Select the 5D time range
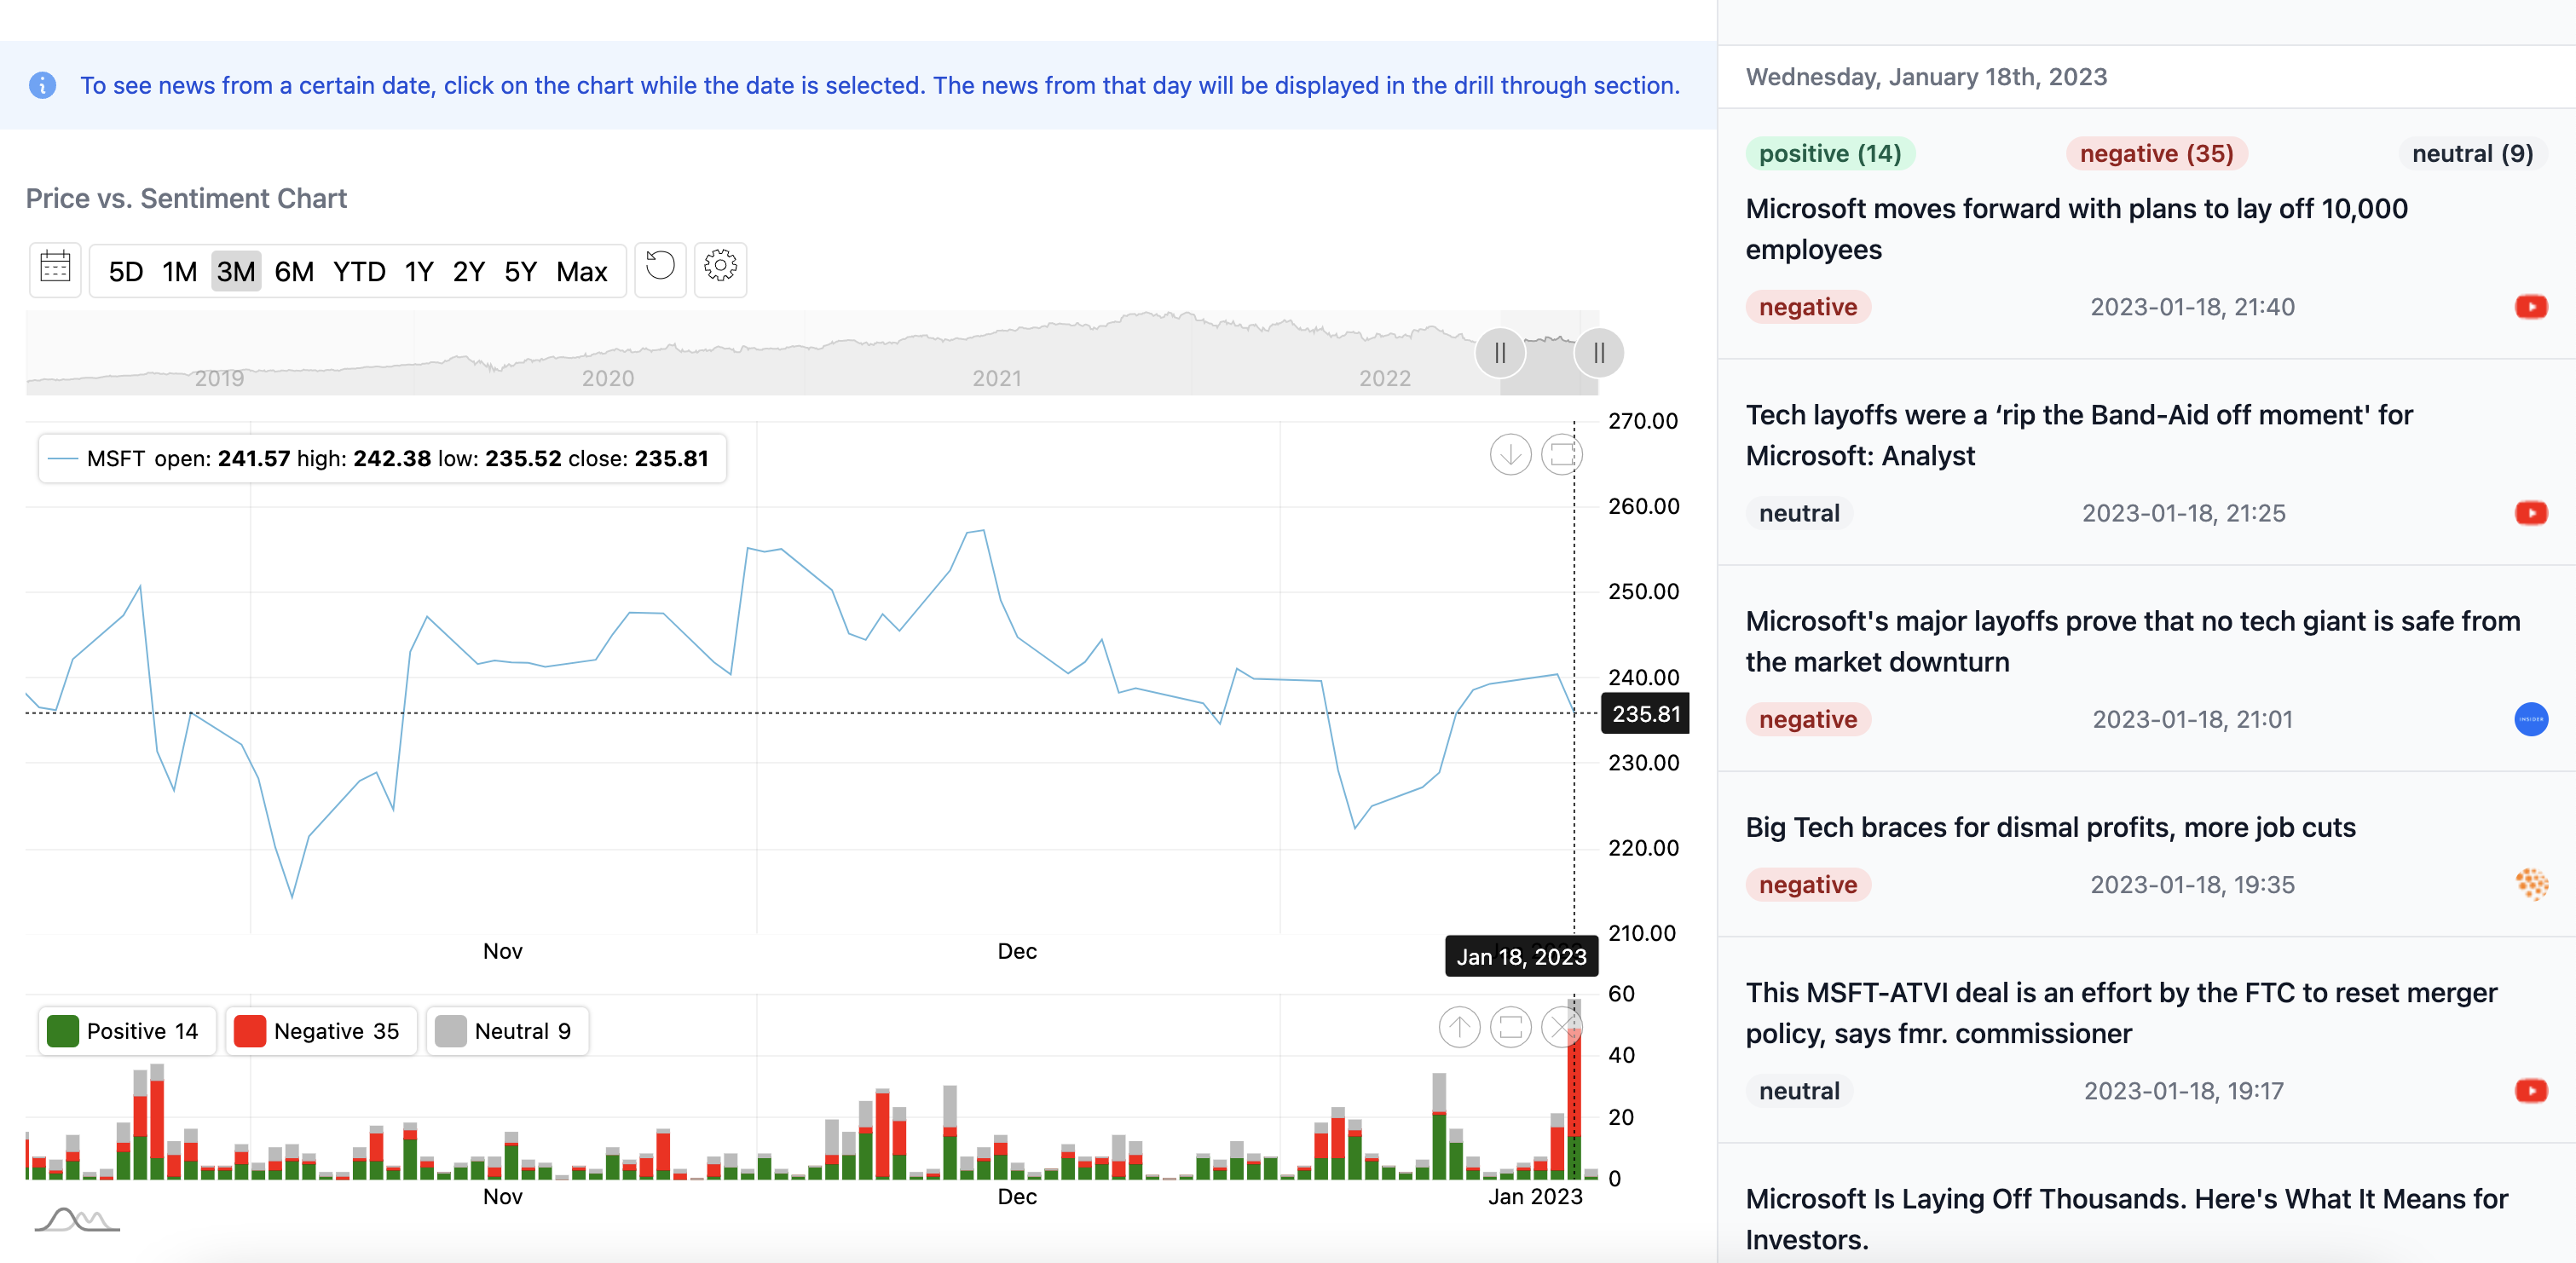The height and width of the screenshot is (1263, 2576). click(x=126, y=272)
